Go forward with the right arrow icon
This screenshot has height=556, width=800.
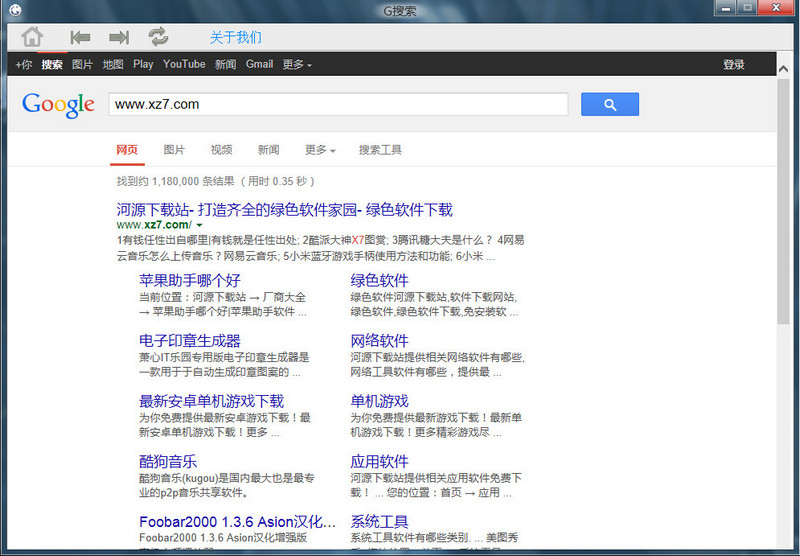click(119, 37)
